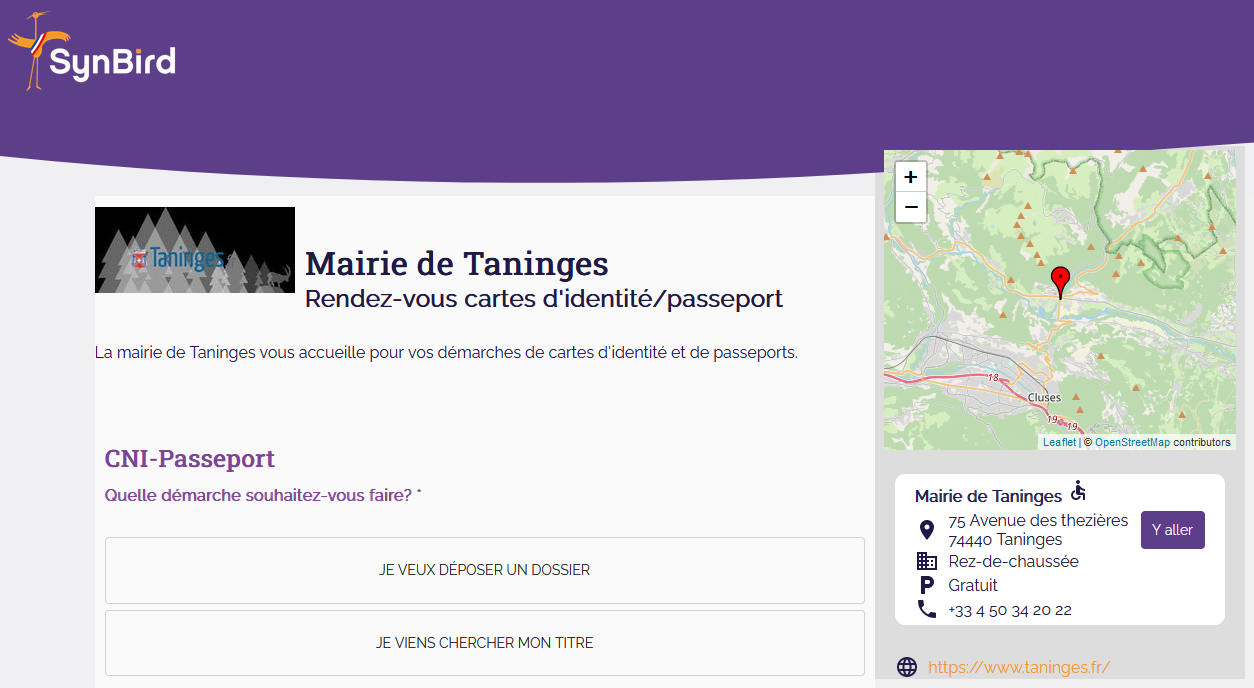Click the phone number +33 4 50 34 20 22
The width and height of the screenshot is (1254, 688).
pyautogui.click(x=1009, y=610)
